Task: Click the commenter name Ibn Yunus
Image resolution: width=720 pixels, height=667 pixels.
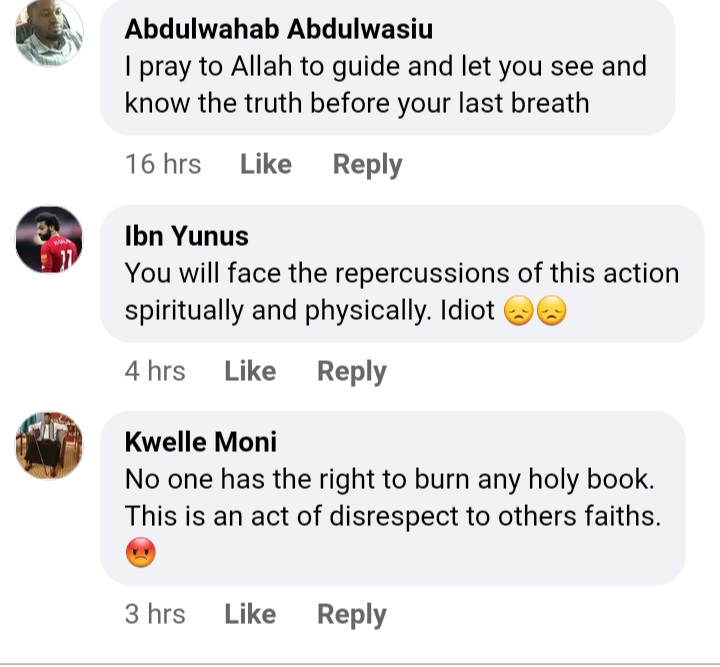Action: pos(186,236)
